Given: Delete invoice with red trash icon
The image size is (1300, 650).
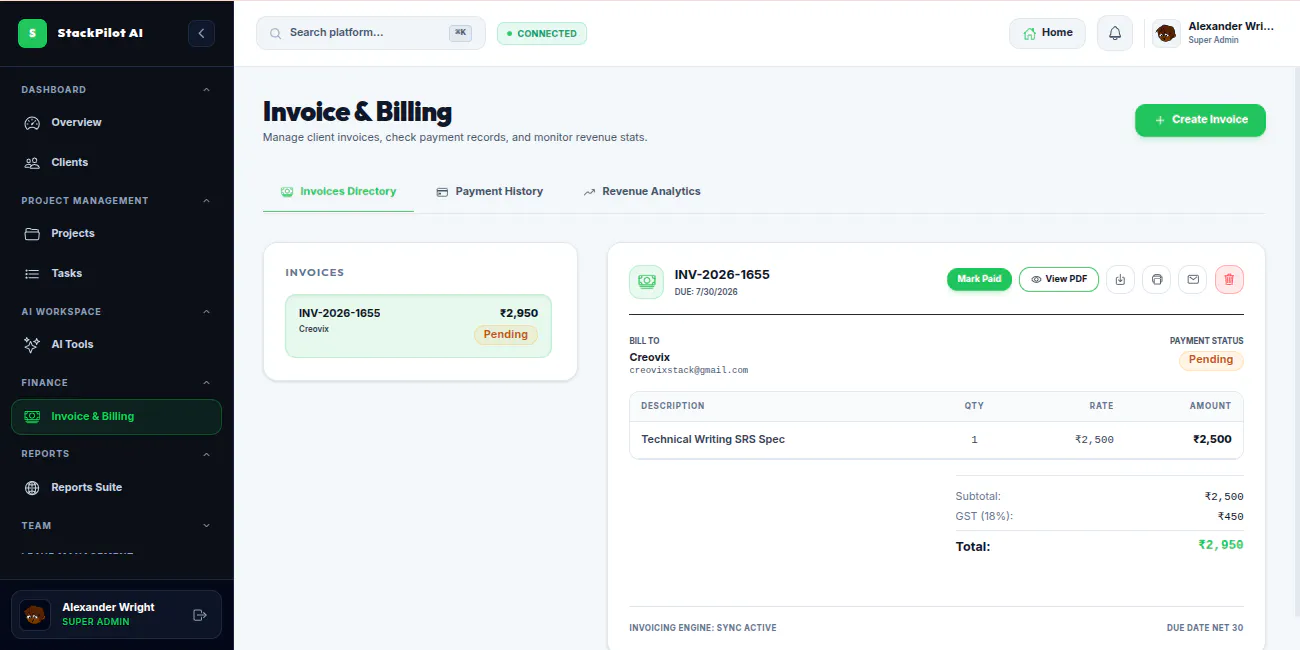Looking at the screenshot, I should click(1230, 279).
